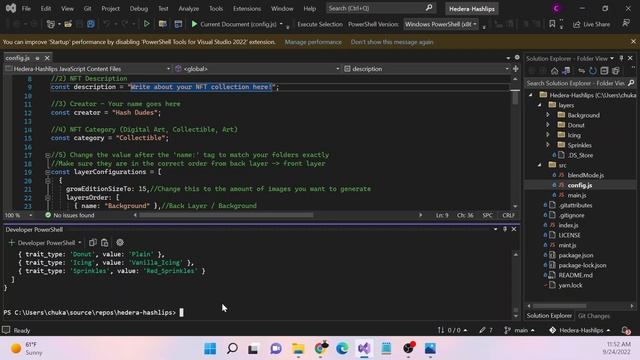Click the Sync with Active Document icon
The image size is (640, 360).
click(581, 71)
